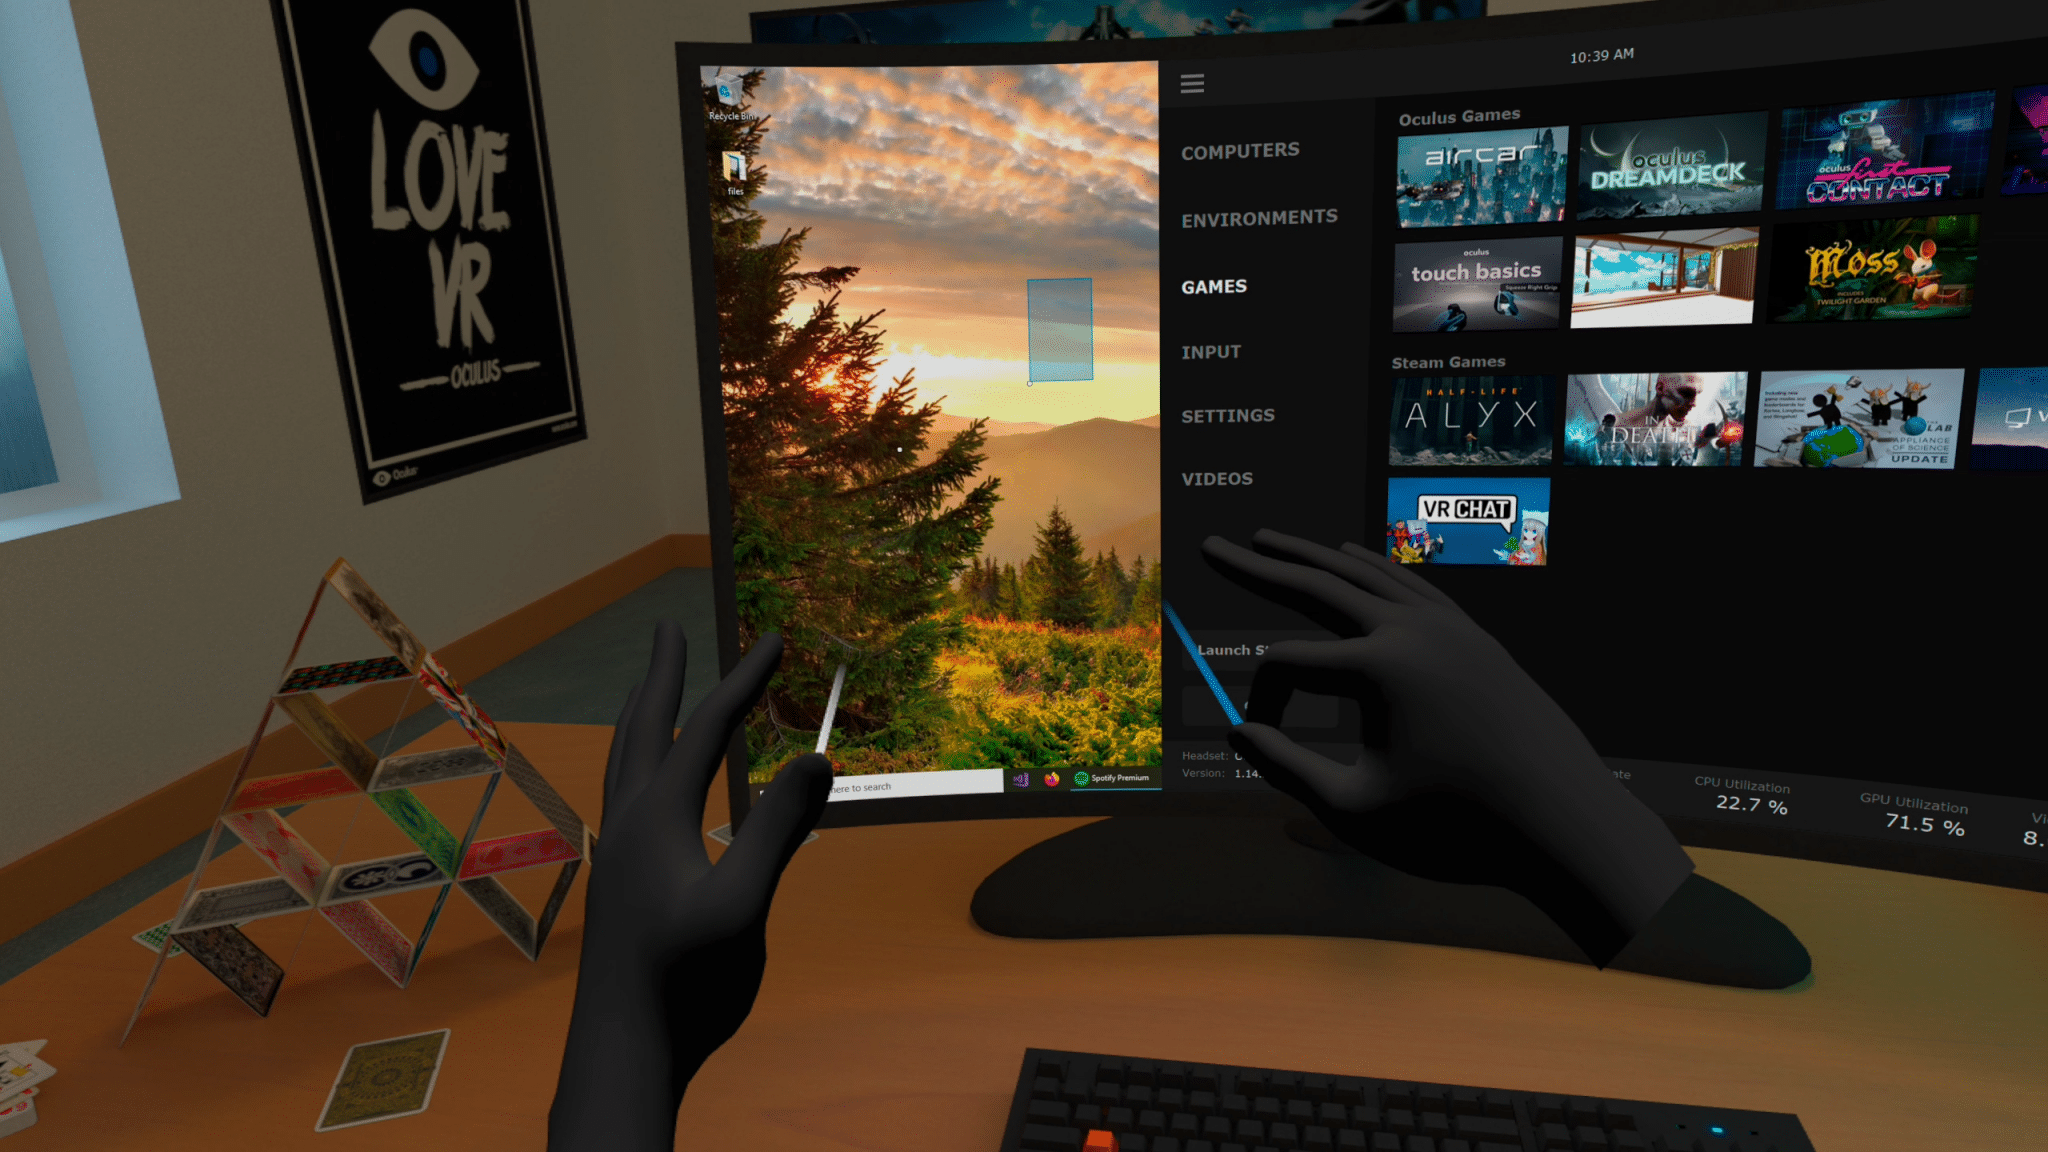The height and width of the screenshot is (1152, 2048).
Task: Expand VIDEOS navigation section
Action: (x=1217, y=478)
